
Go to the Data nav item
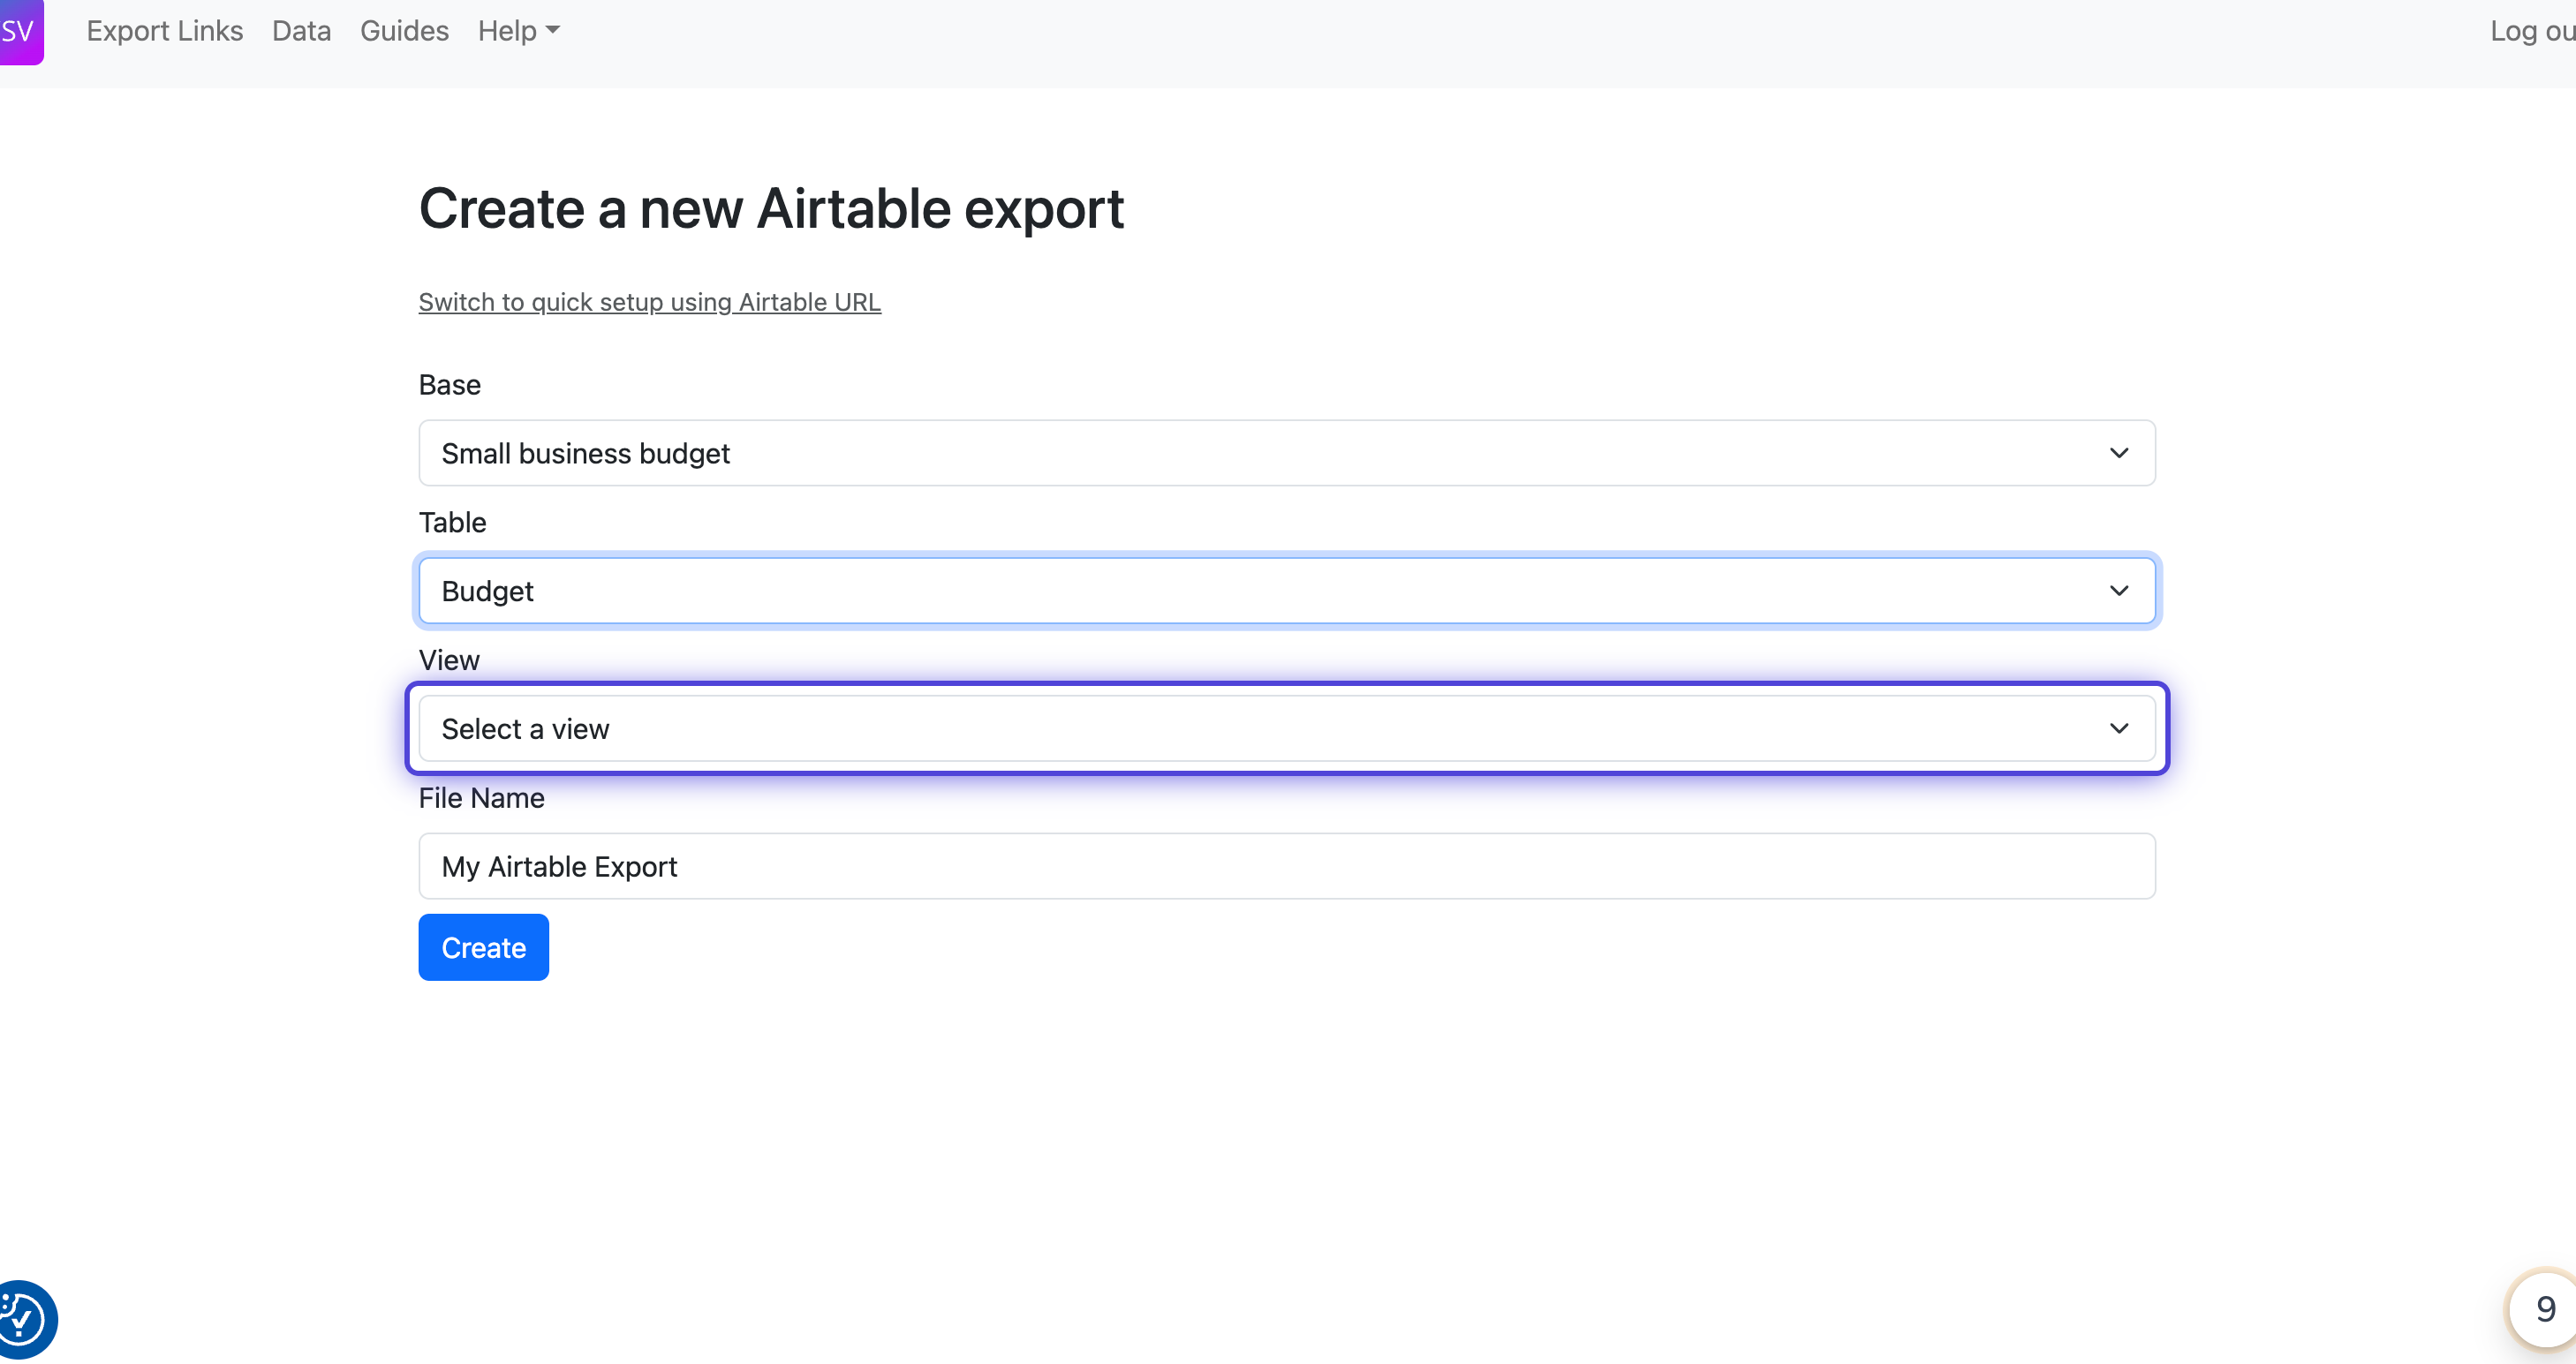coord(301,31)
